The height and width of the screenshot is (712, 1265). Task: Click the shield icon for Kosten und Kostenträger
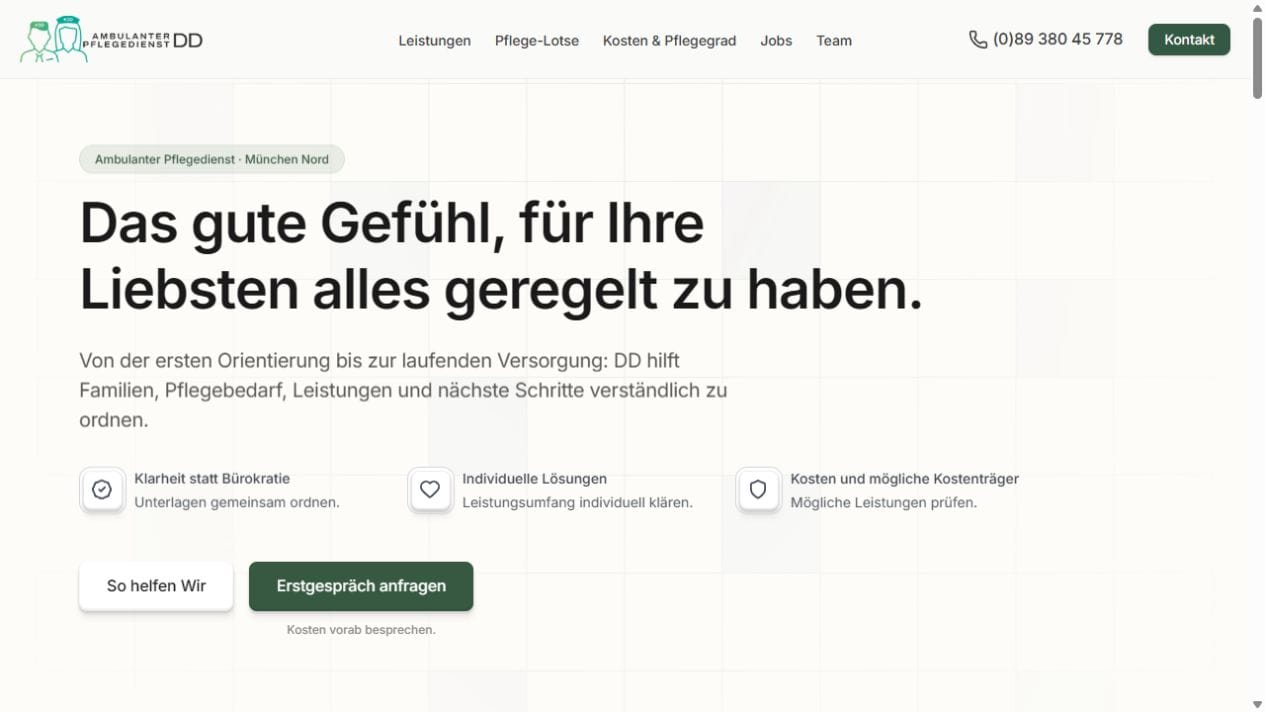tap(758, 490)
